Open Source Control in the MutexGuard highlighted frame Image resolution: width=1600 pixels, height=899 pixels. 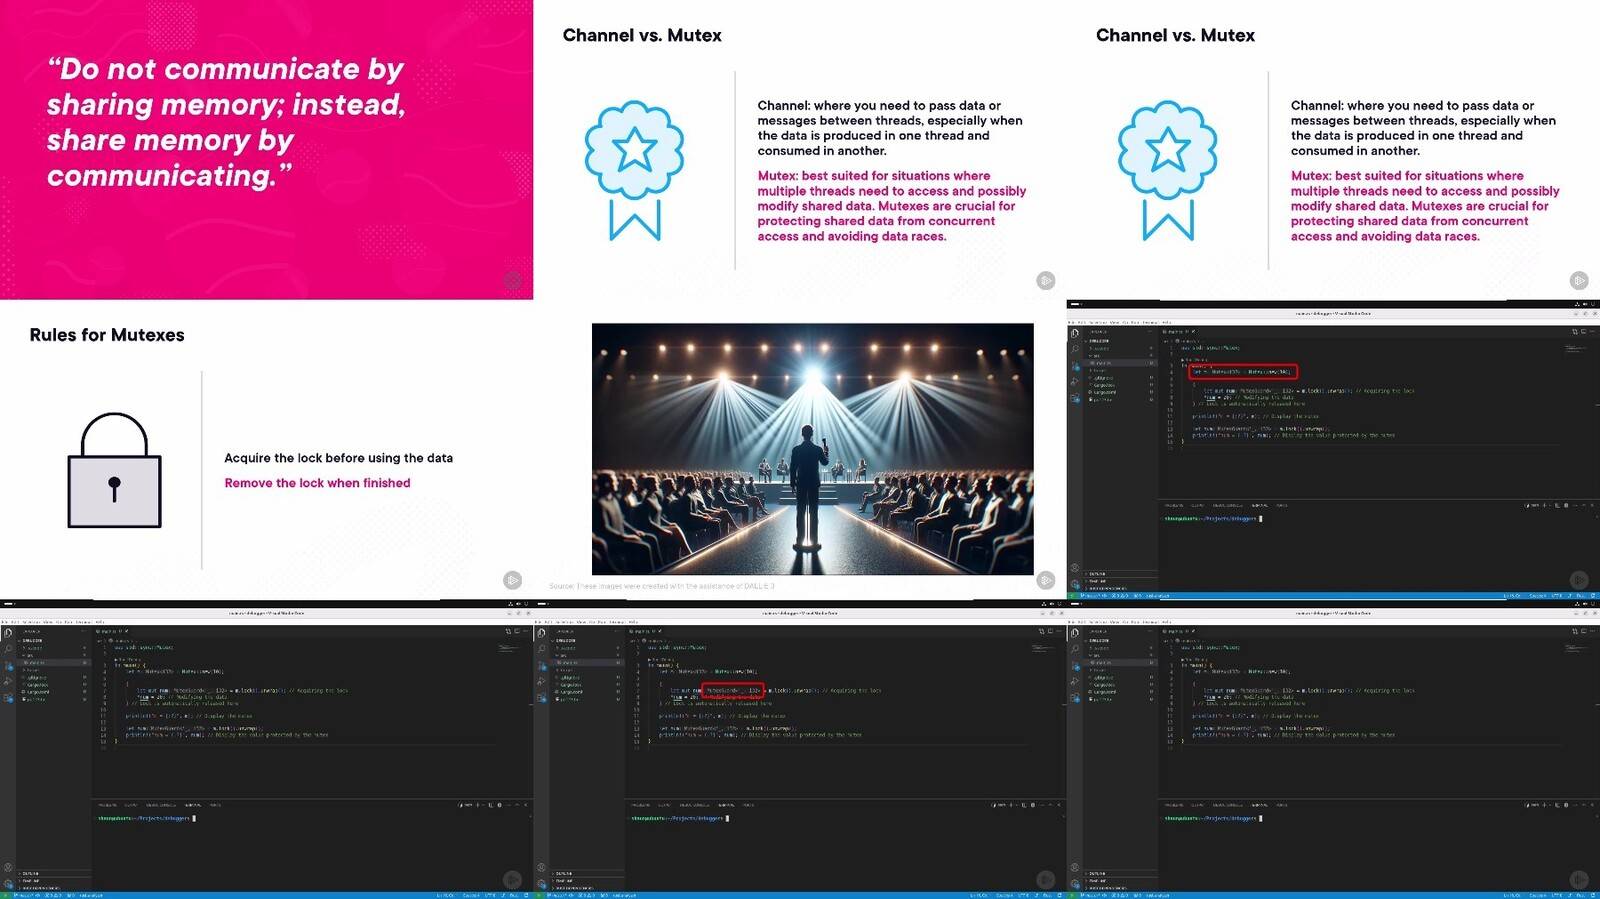[x=542, y=665]
